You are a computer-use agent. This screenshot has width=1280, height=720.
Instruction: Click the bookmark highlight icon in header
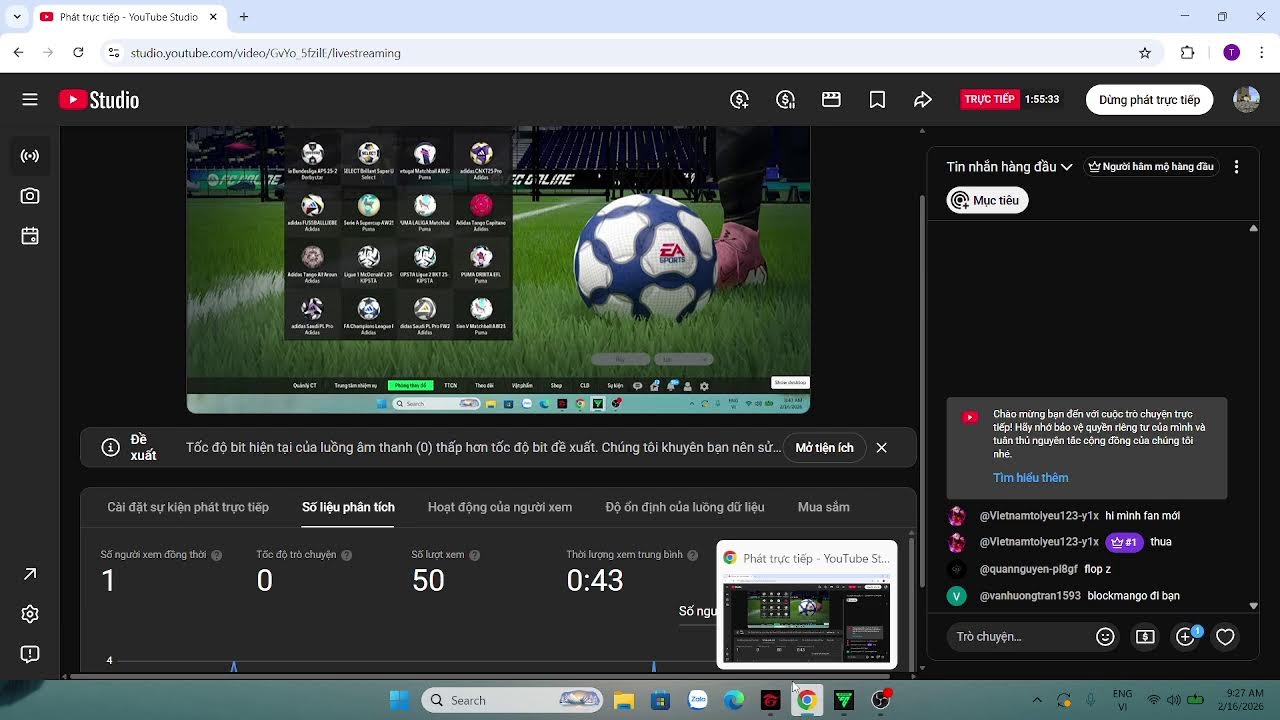[x=877, y=99]
